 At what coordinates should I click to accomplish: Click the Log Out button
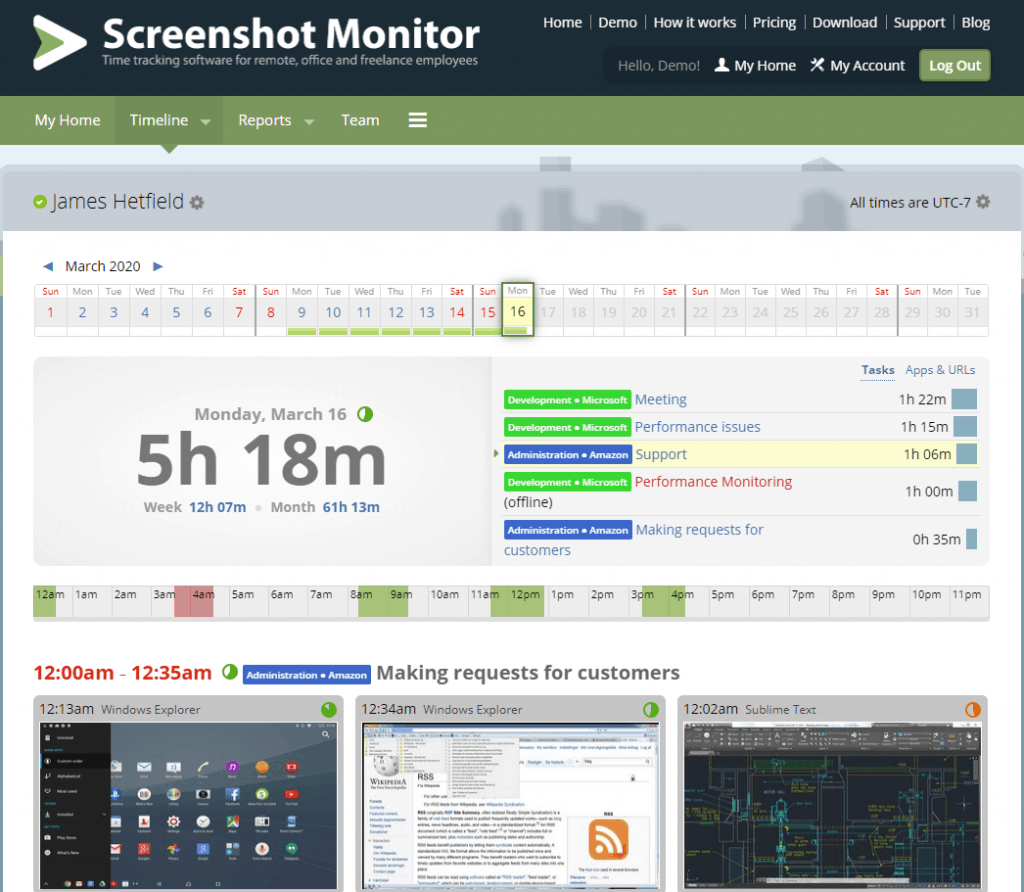(x=953, y=64)
